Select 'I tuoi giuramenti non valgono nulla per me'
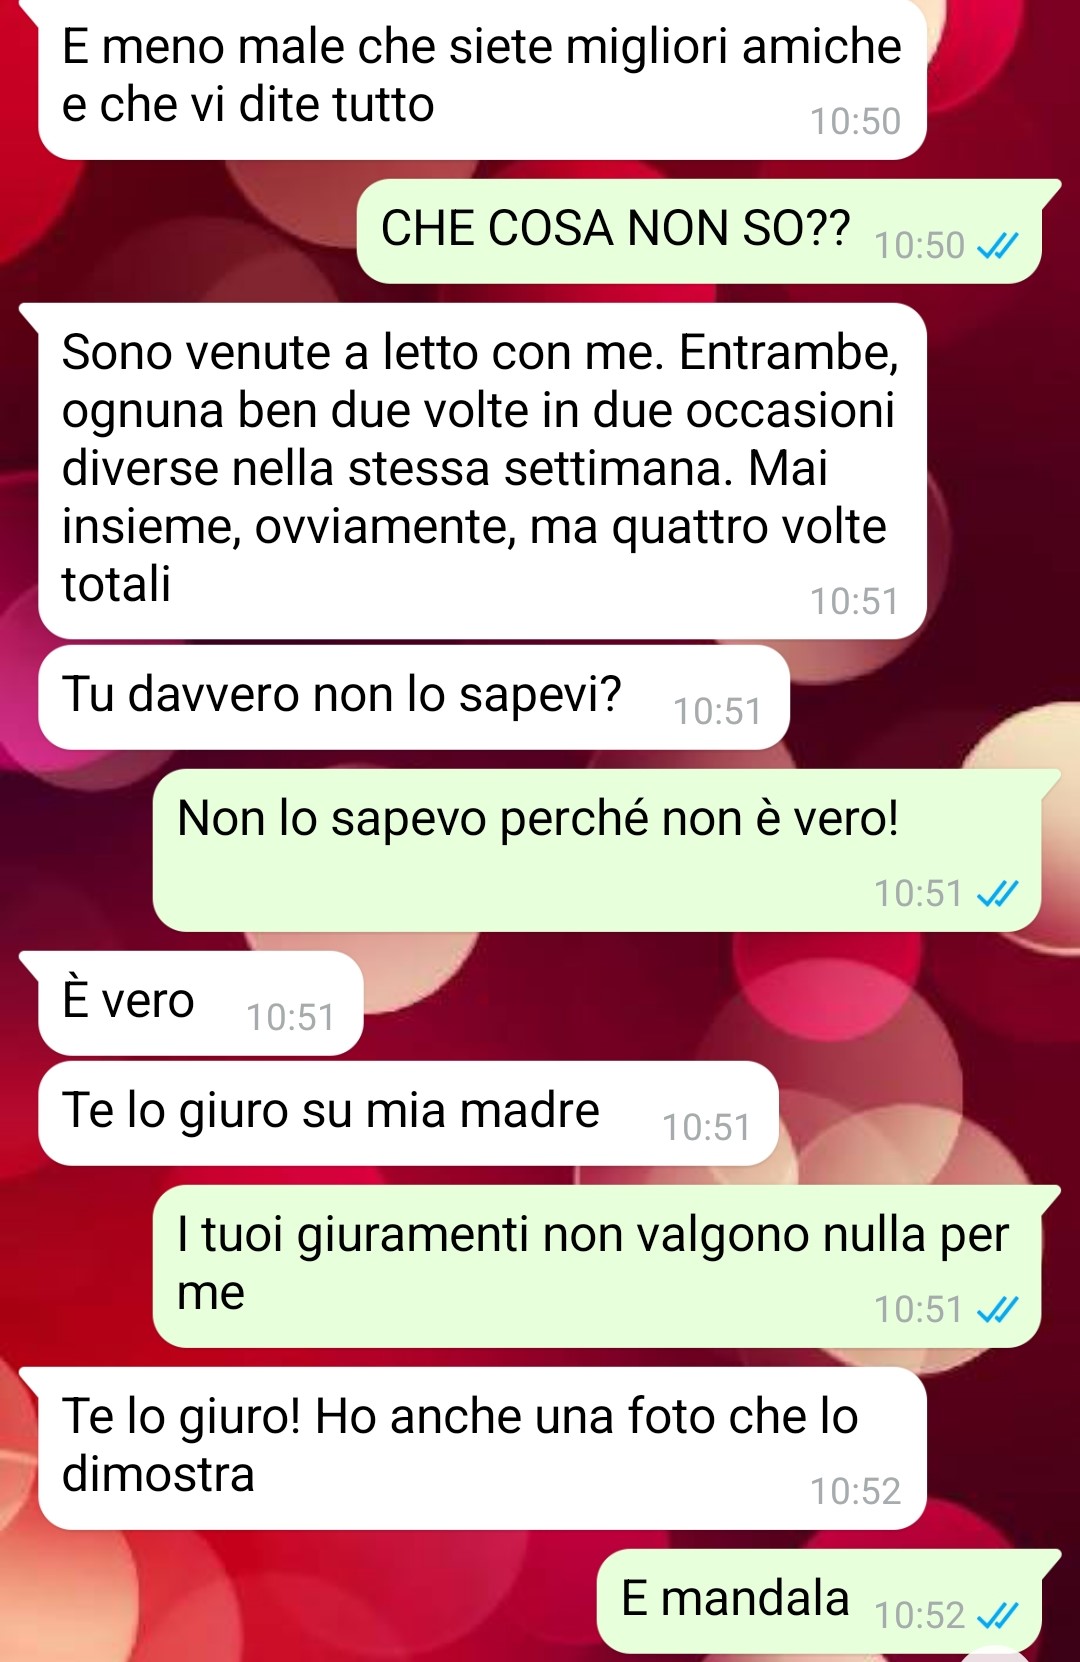Screen dimensions: 1080x1662 [597, 1266]
